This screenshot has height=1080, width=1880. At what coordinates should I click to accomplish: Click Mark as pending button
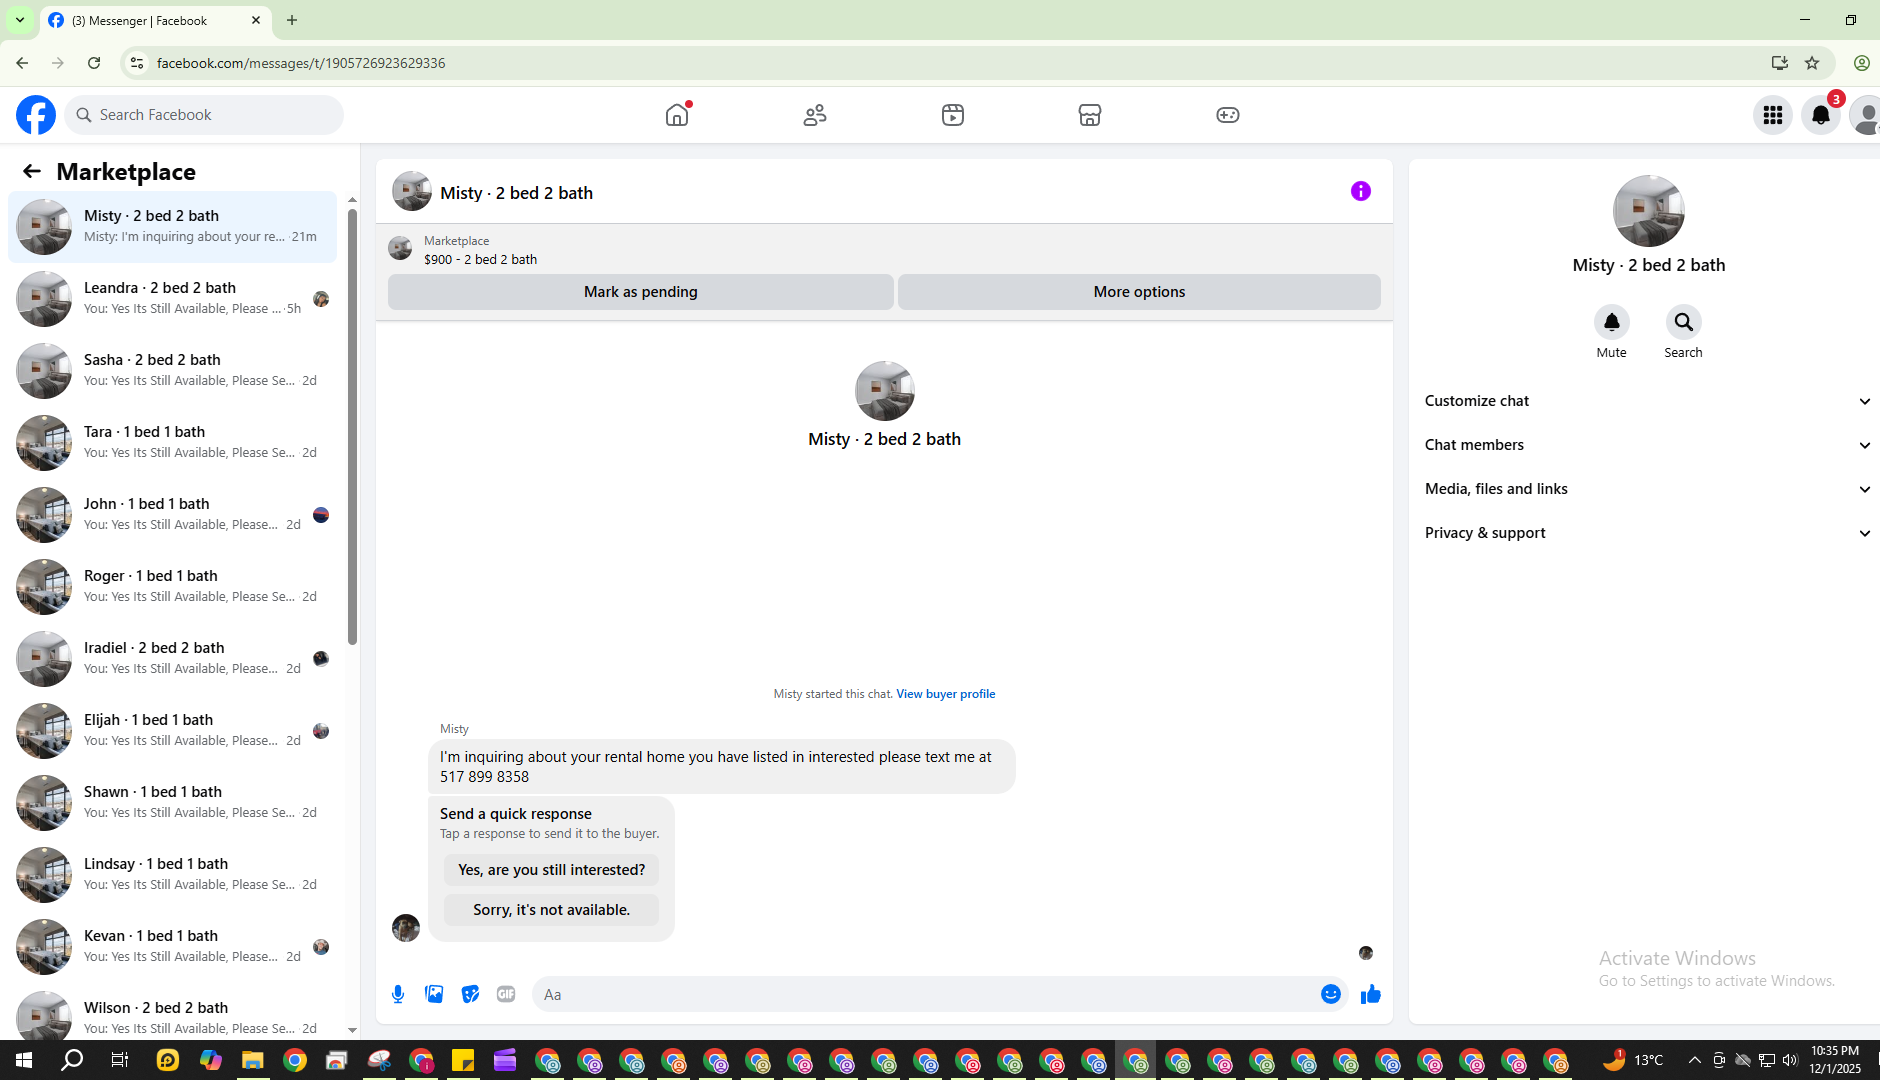click(x=641, y=292)
